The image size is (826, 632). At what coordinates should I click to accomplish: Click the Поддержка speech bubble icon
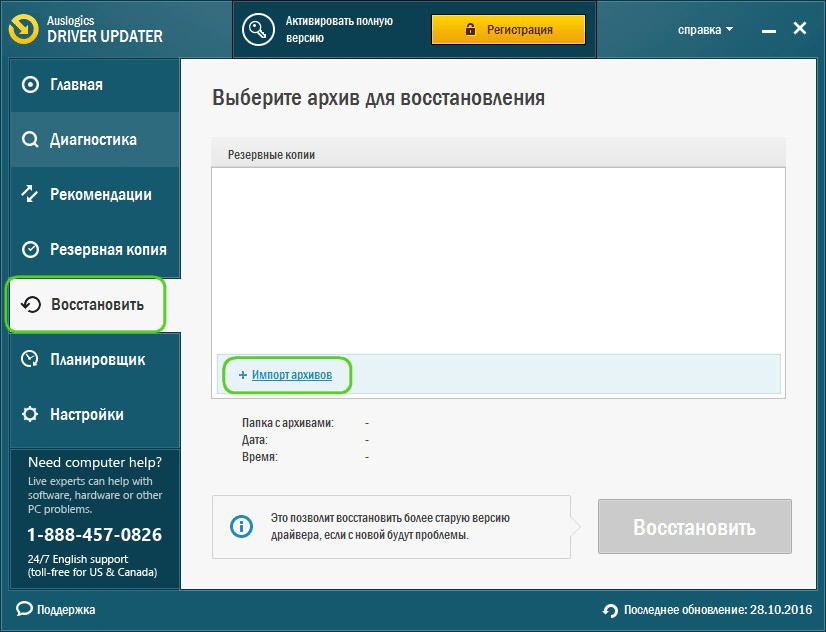tap(24, 609)
